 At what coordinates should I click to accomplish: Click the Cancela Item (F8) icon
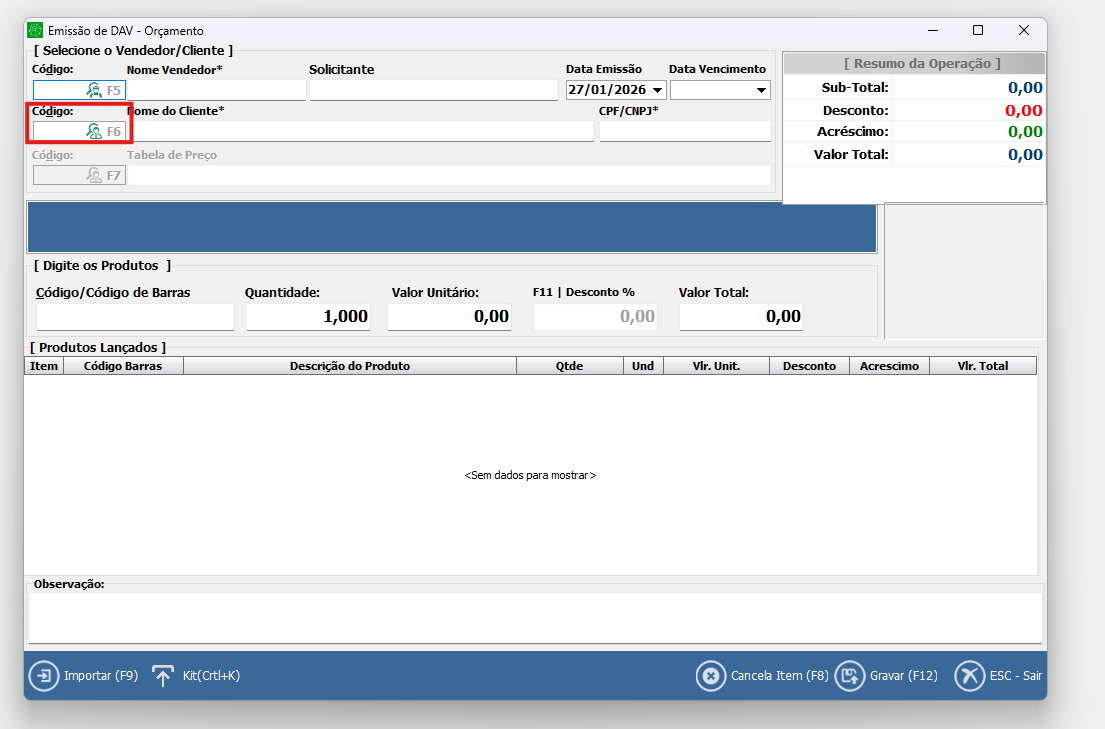pyautogui.click(x=710, y=676)
